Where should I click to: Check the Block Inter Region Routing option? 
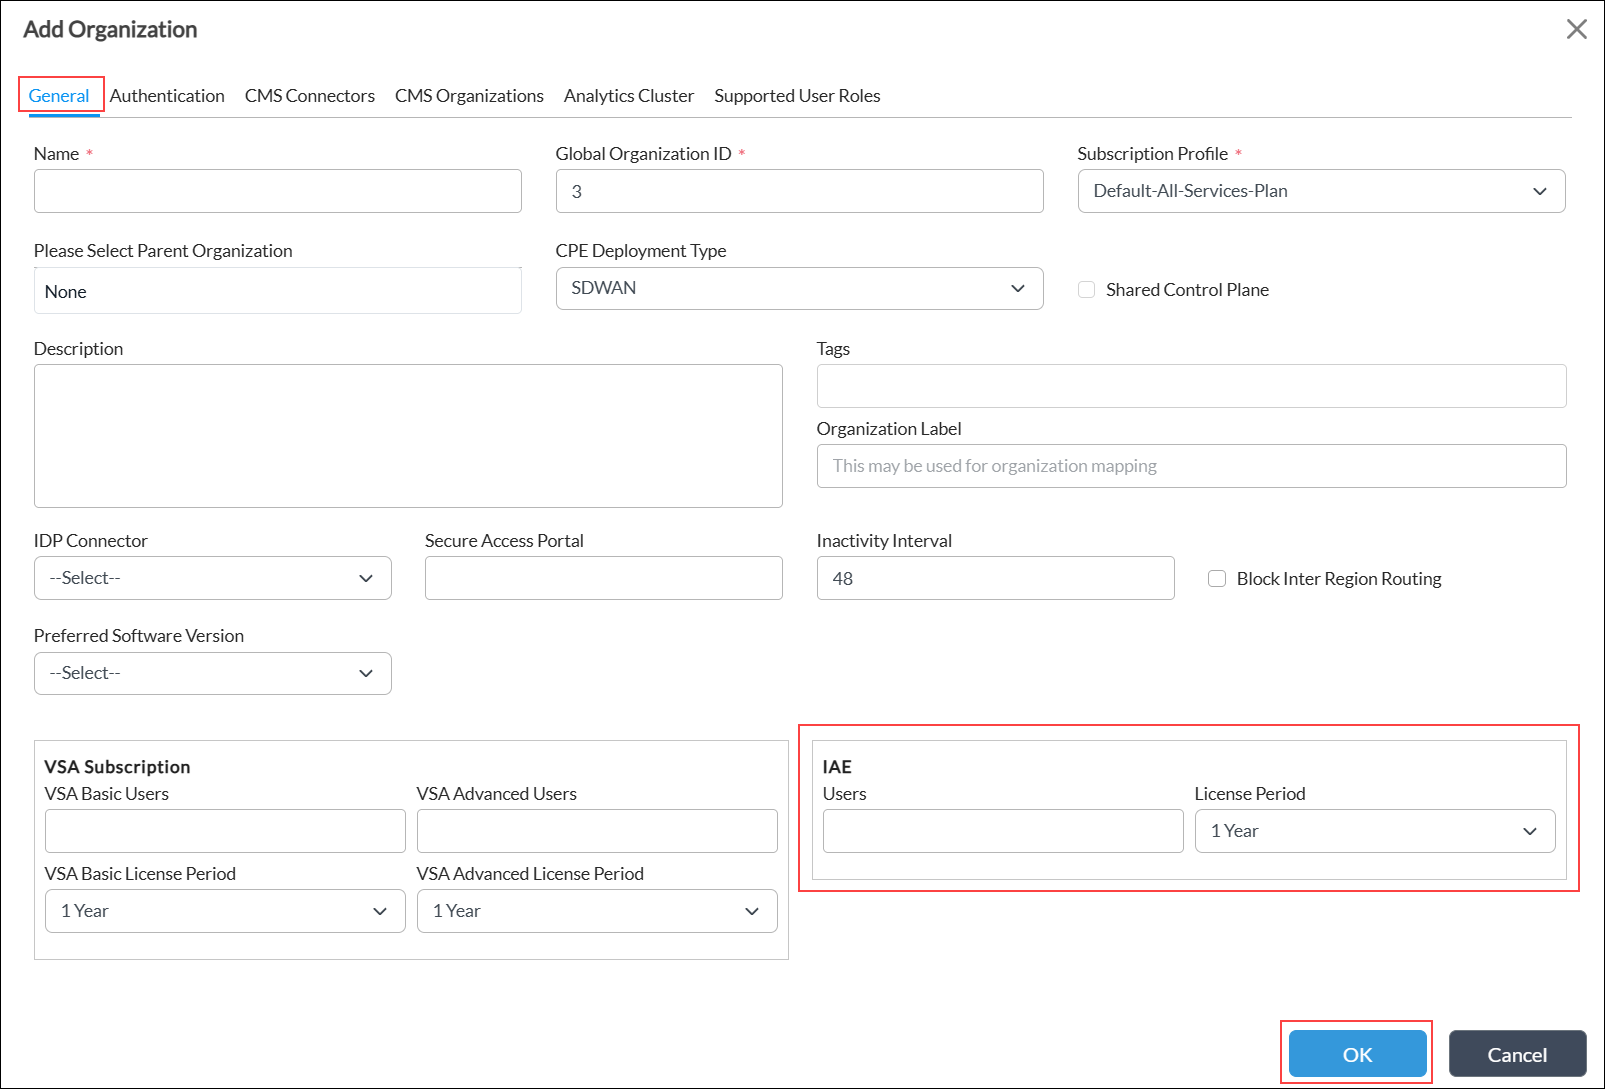pos(1217,579)
